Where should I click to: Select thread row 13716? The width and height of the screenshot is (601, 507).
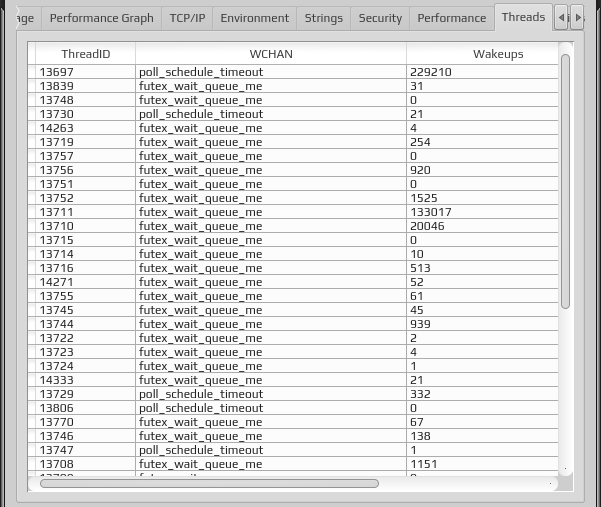pyautogui.click(x=293, y=267)
